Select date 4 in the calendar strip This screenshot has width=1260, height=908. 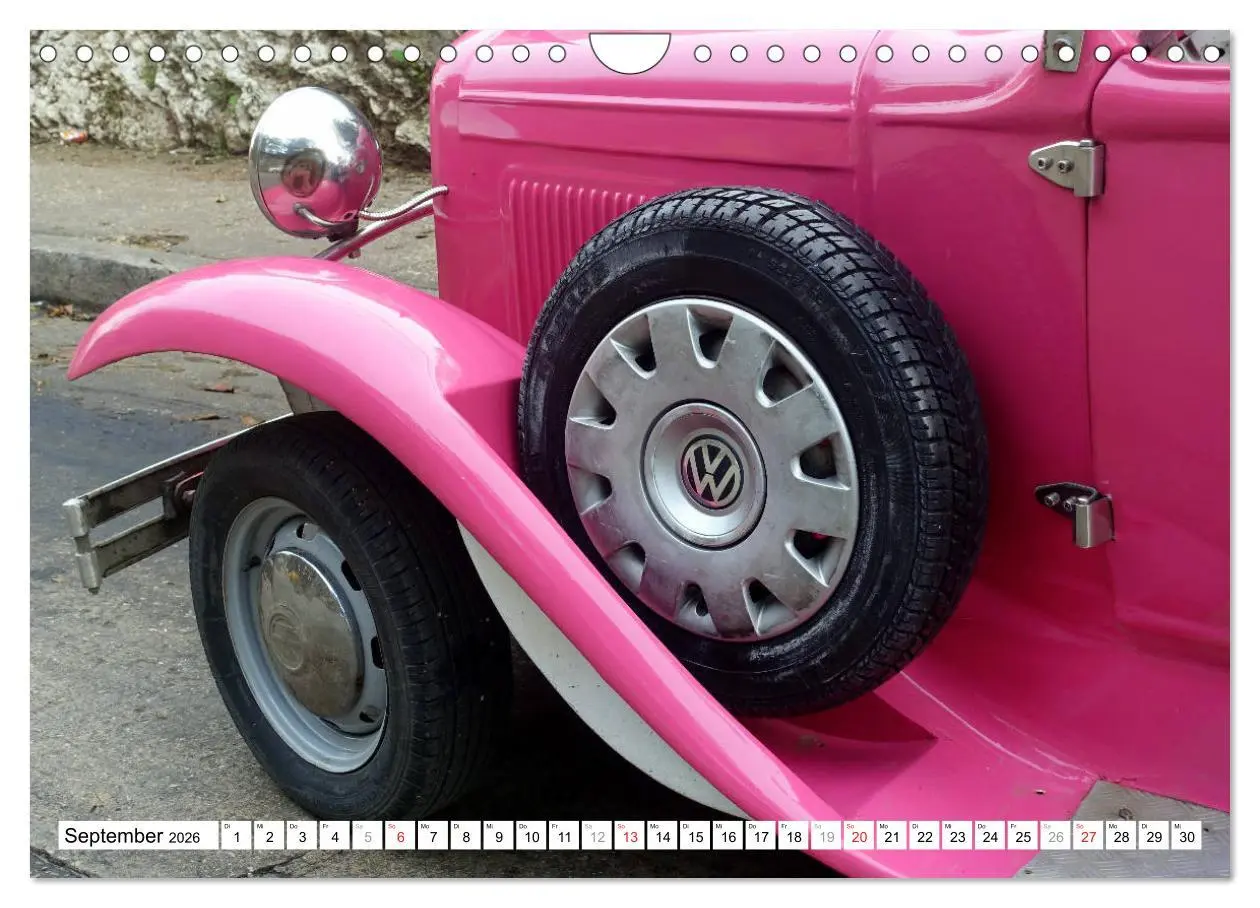click(334, 836)
